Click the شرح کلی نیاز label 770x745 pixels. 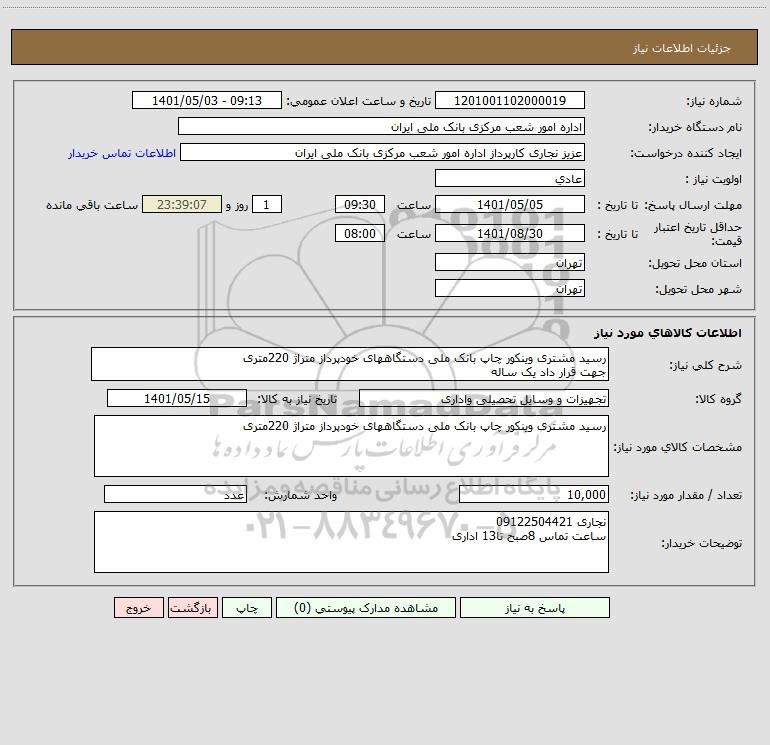pos(706,365)
